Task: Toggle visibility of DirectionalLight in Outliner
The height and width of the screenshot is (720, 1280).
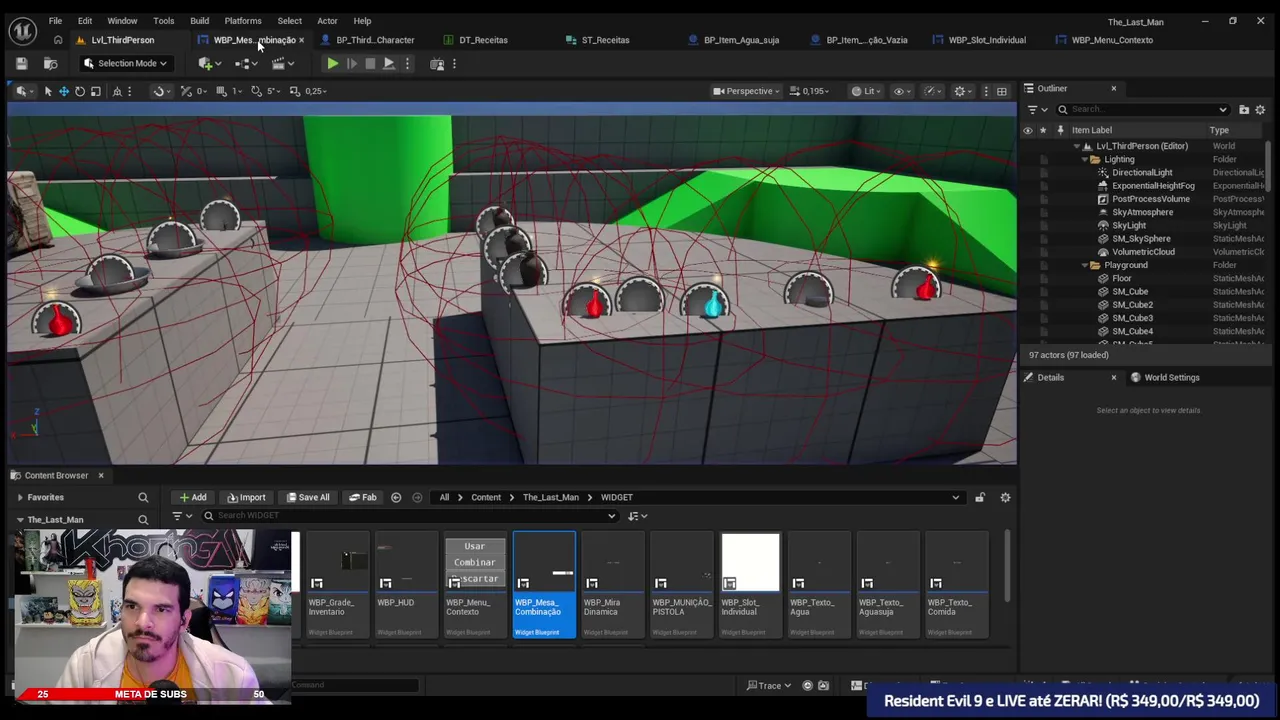Action: point(1027,172)
